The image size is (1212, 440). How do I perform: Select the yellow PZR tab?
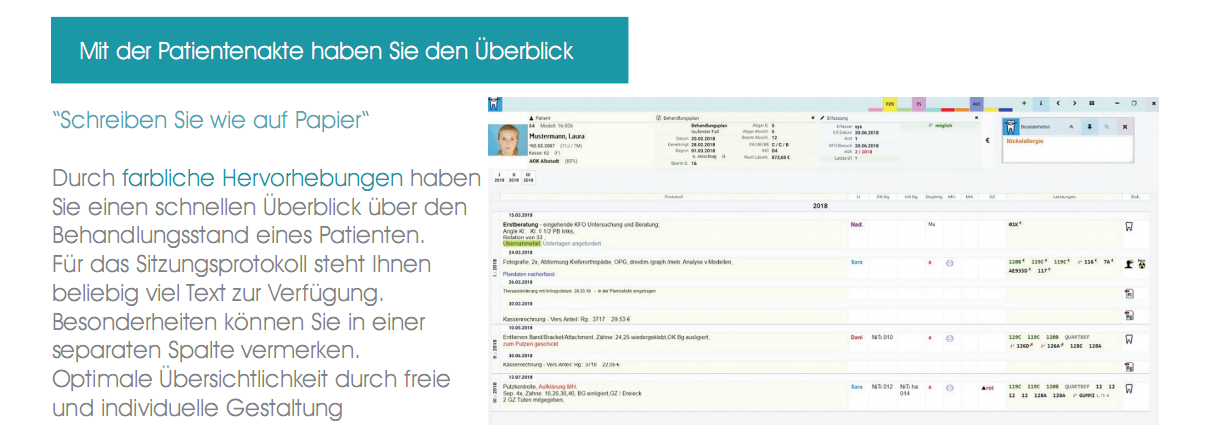pyautogui.click(x=889, y=103)
